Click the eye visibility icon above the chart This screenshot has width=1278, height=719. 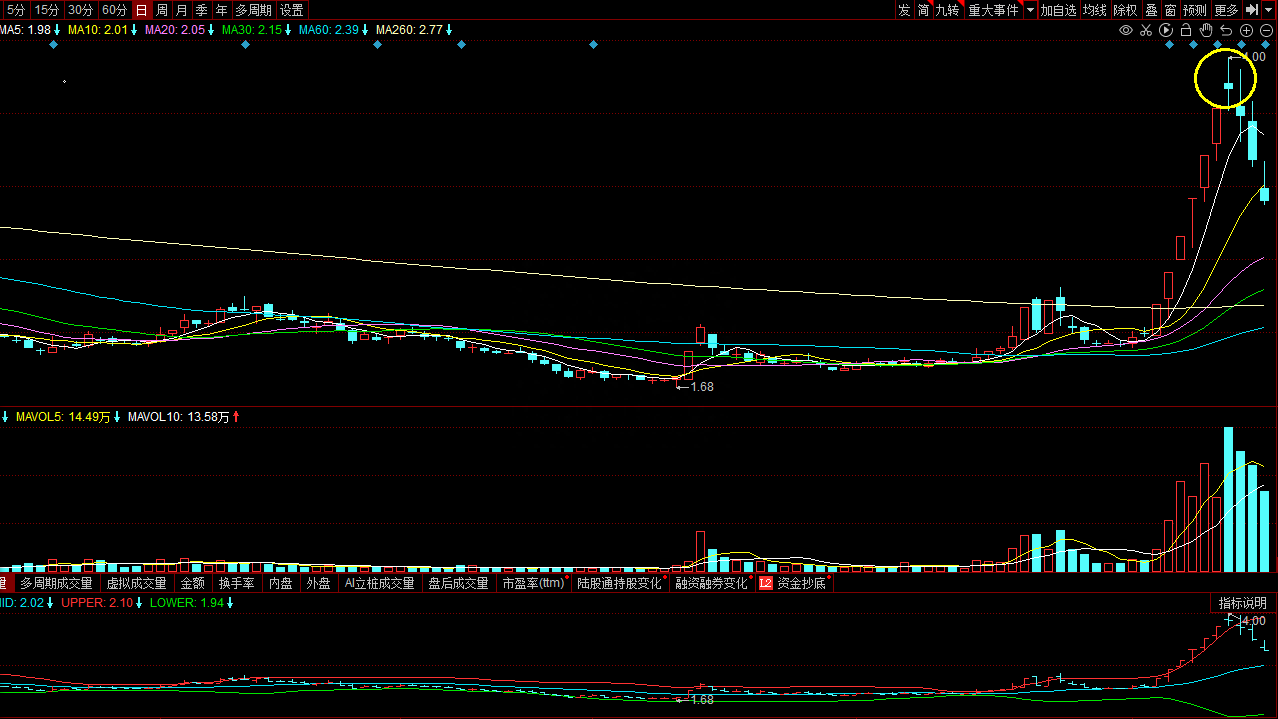point(1126,30)
